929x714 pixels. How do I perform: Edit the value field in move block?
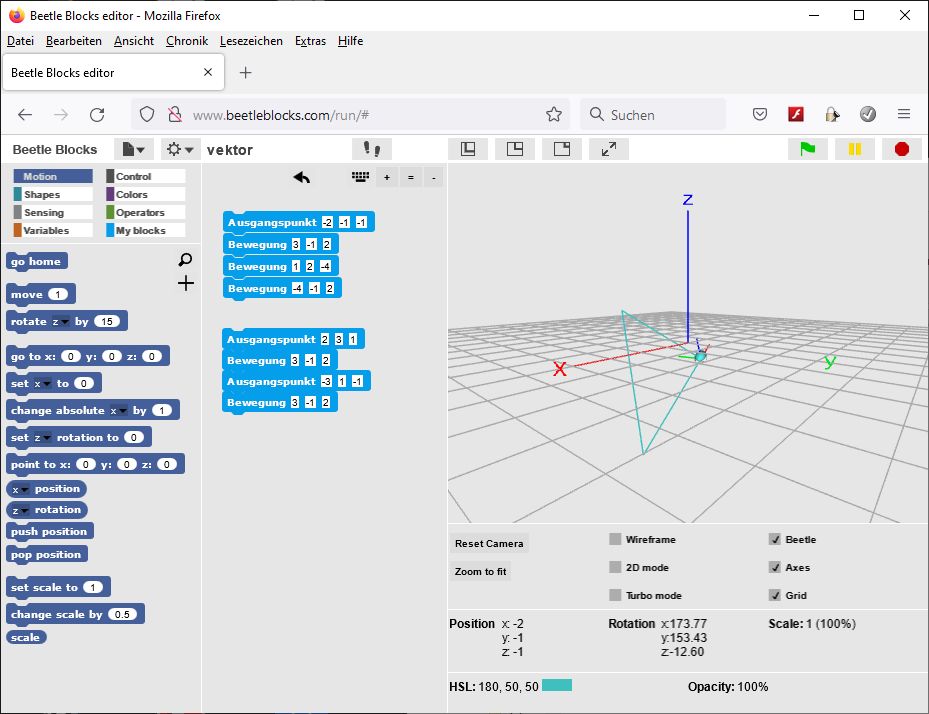[x=57, y=294]
